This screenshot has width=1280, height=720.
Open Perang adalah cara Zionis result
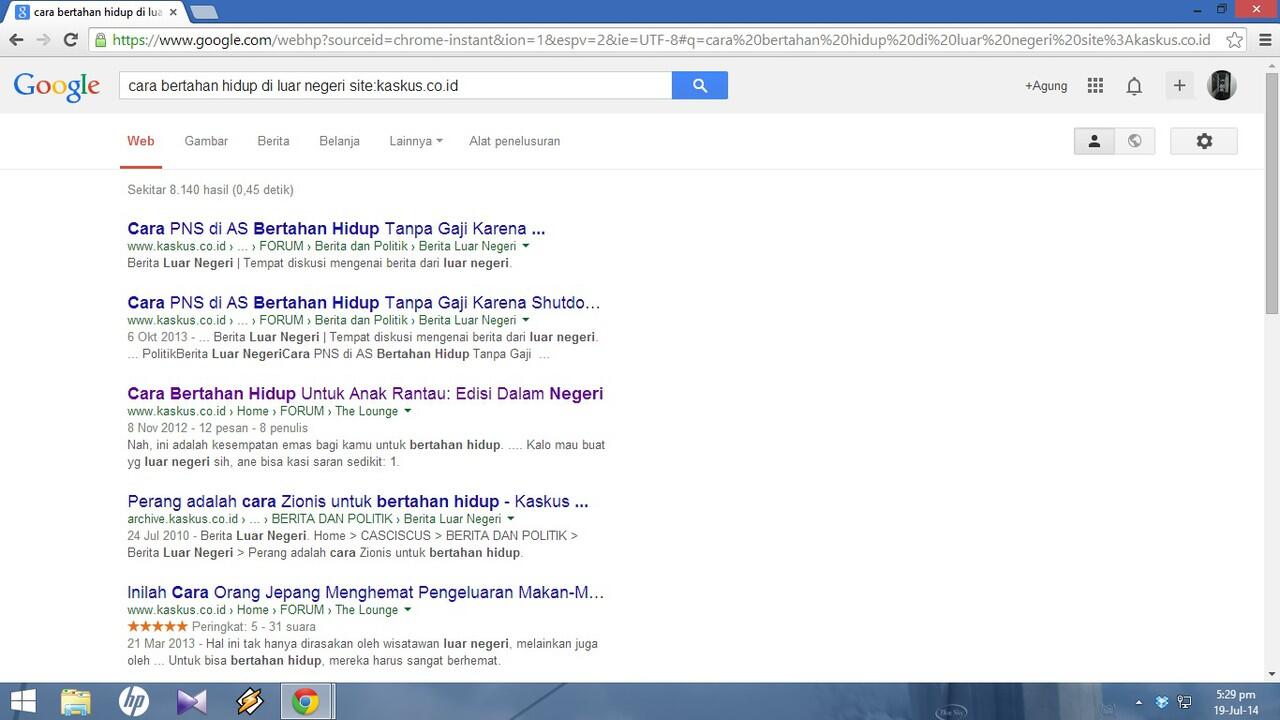click(x=358, y=501)
